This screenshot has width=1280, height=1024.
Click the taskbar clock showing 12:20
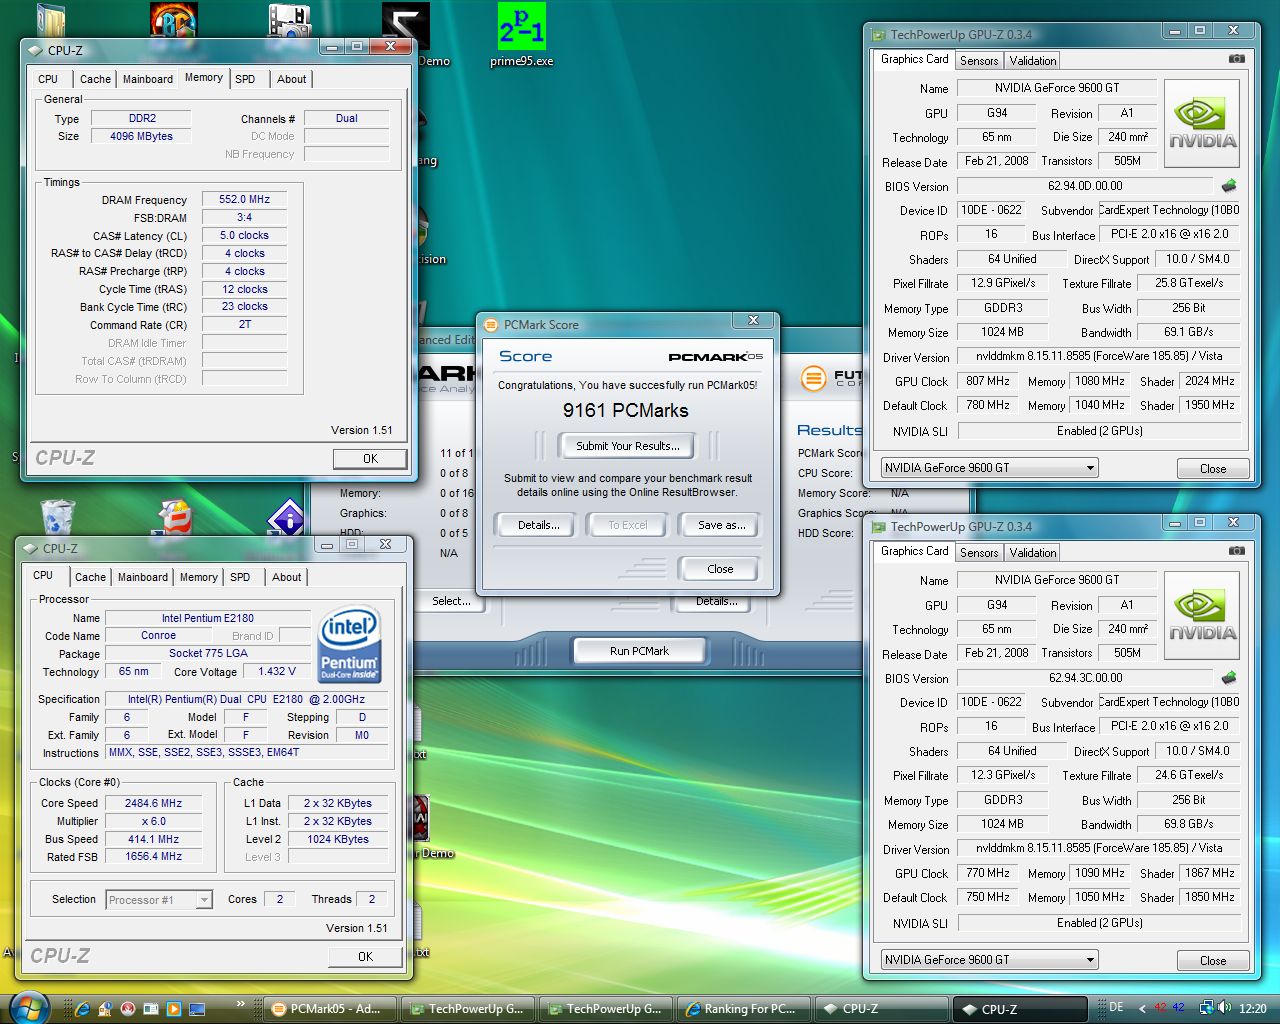pyautogui.click(x=1253, y=1008)
